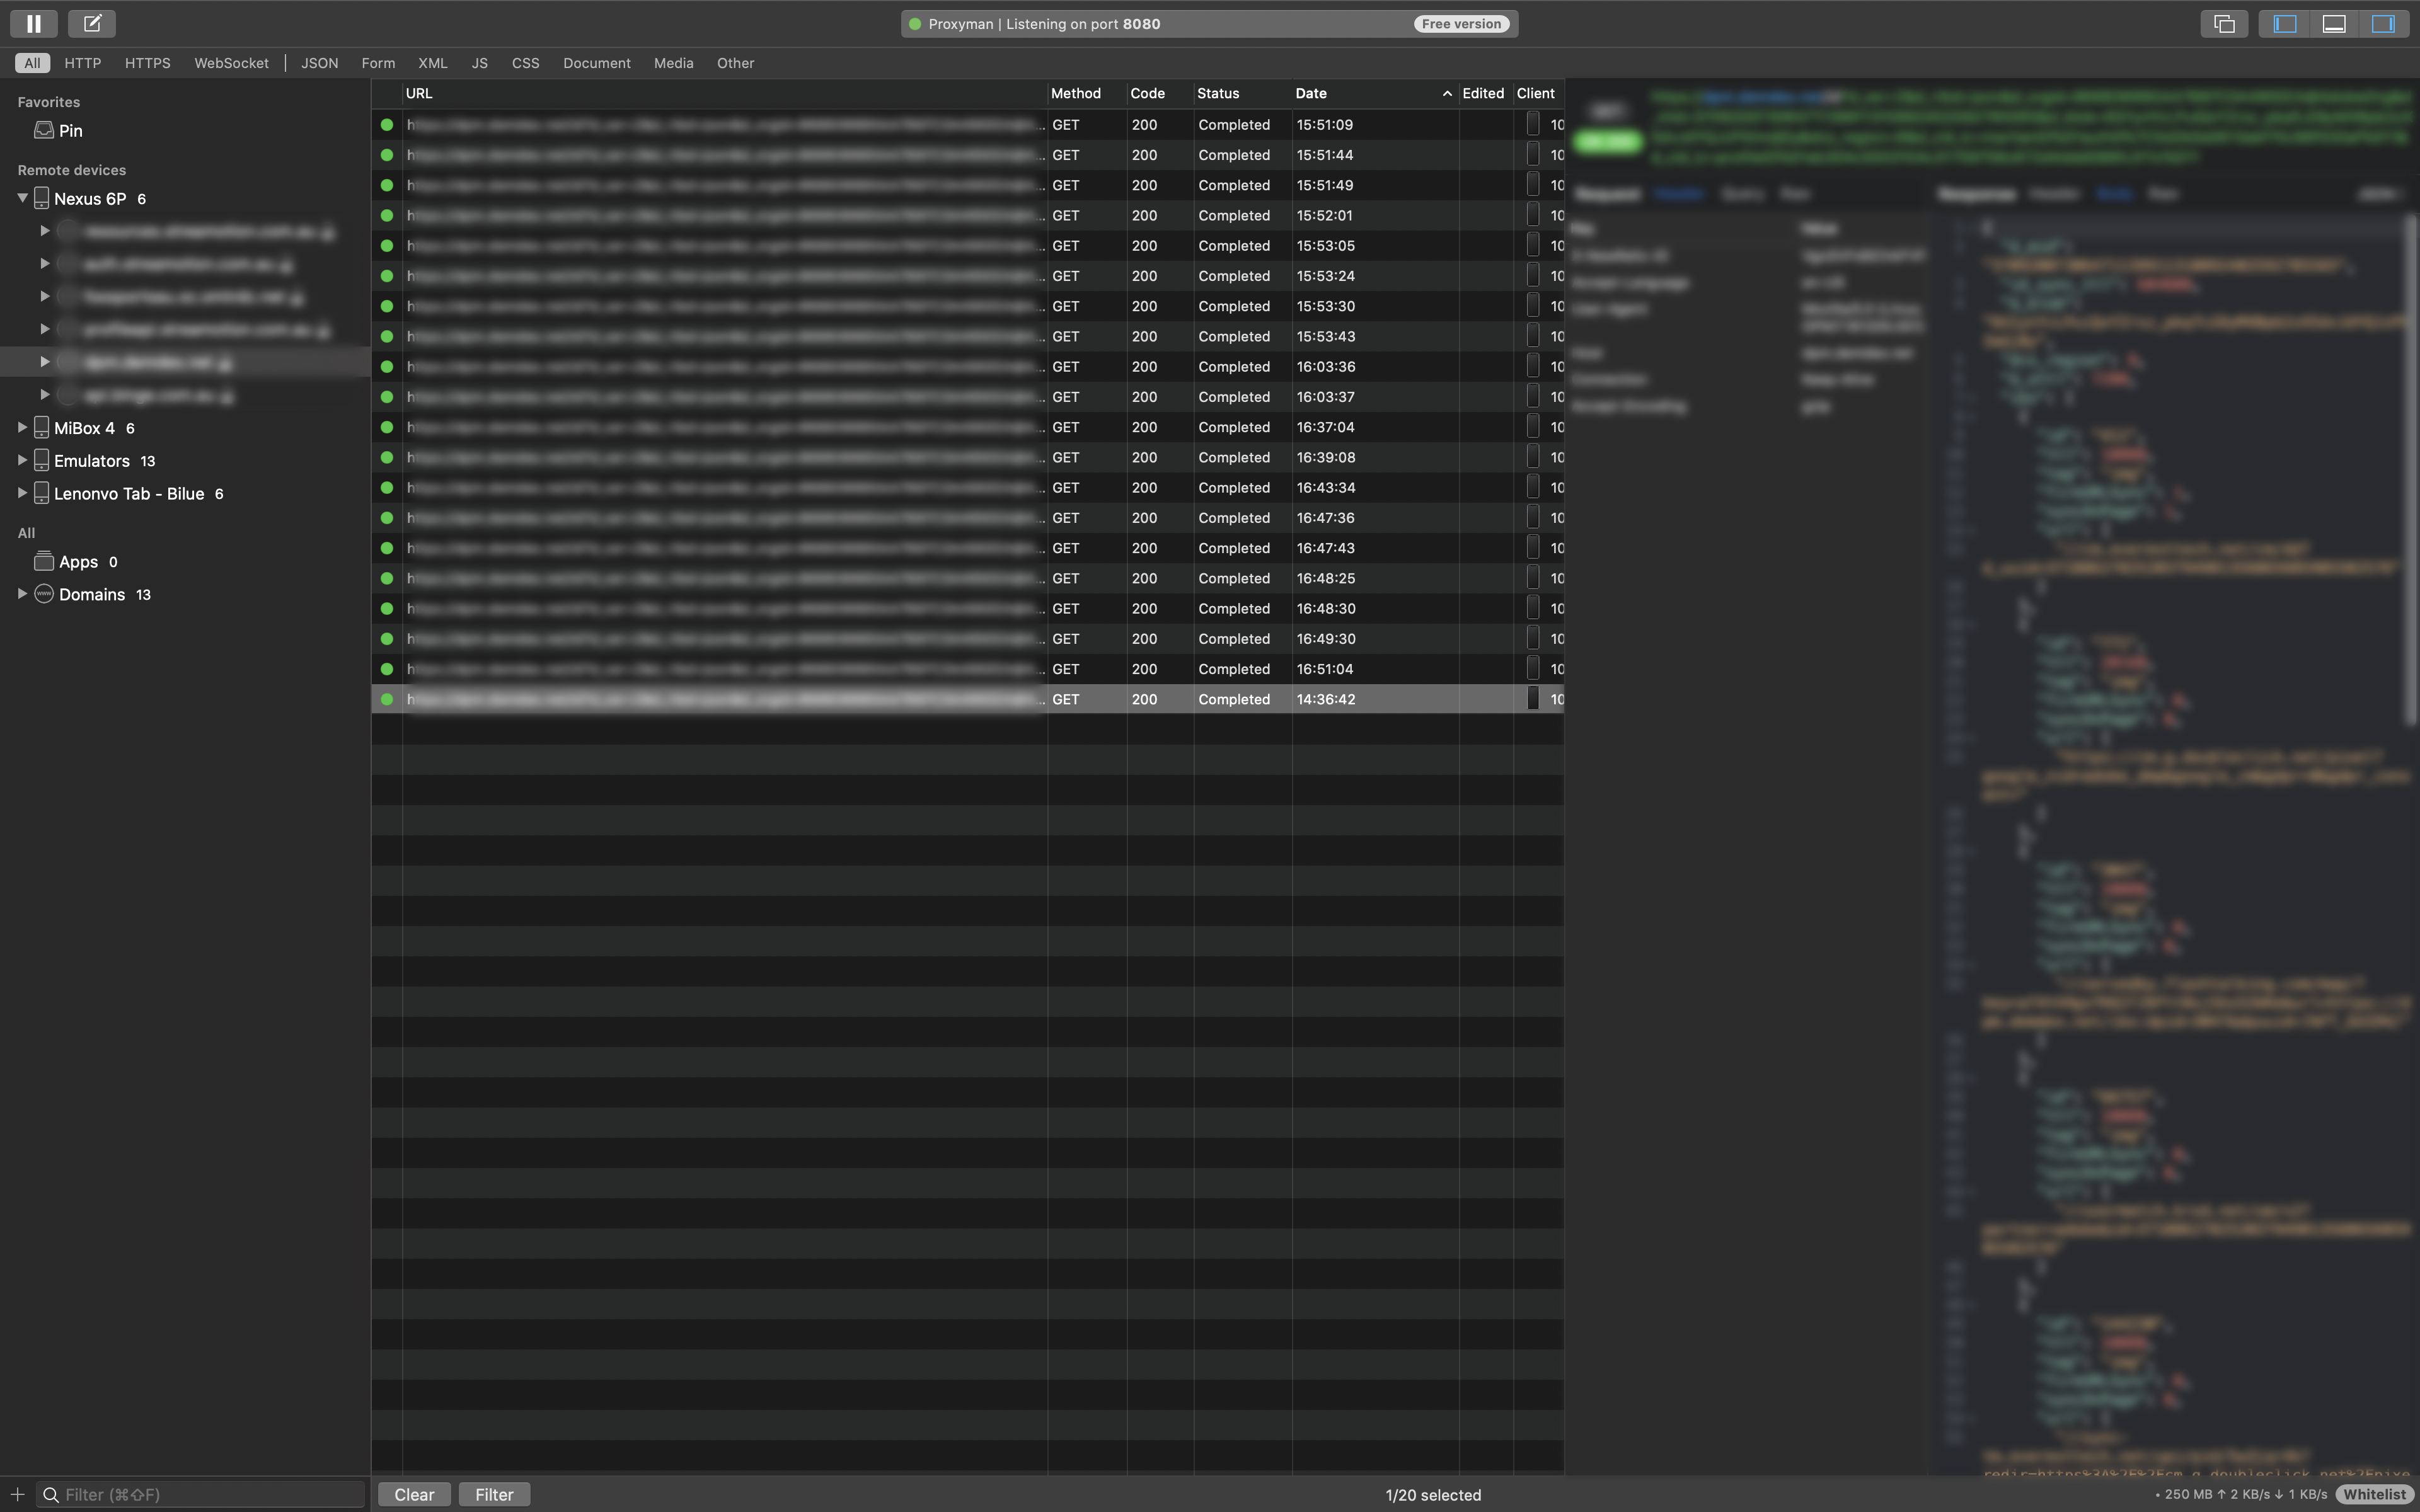Image resolution: width=2420 pixels, height=1512 pixels.
Task: Click the Nexus 6P device icon
Action: [41, 198]
